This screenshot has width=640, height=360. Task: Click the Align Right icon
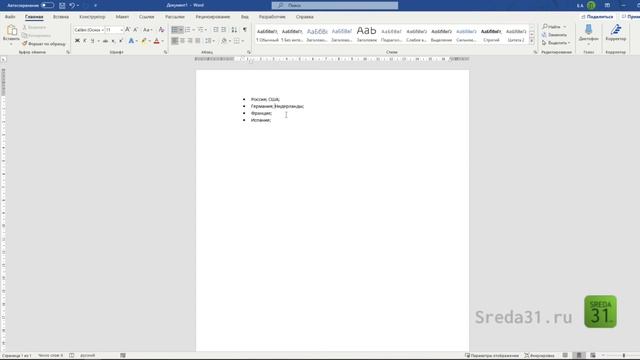[190, 41]
